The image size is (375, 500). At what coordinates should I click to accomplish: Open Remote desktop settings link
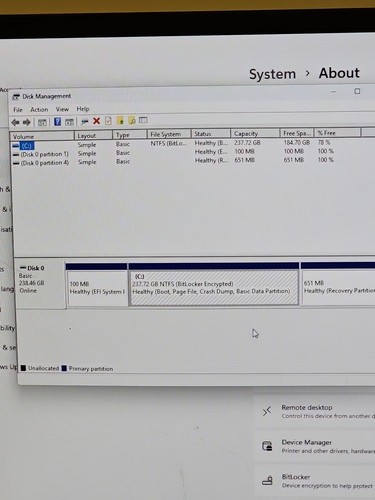point(307,407)
